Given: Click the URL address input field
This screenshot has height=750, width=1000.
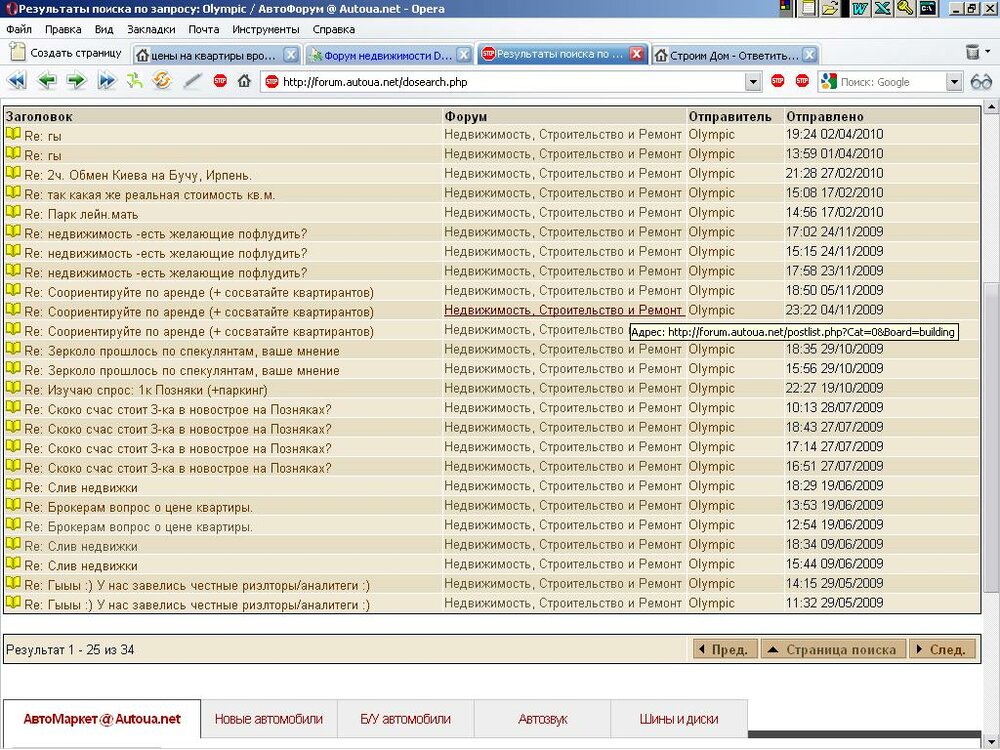Looking at the screenshot, I should coord(510,82).
